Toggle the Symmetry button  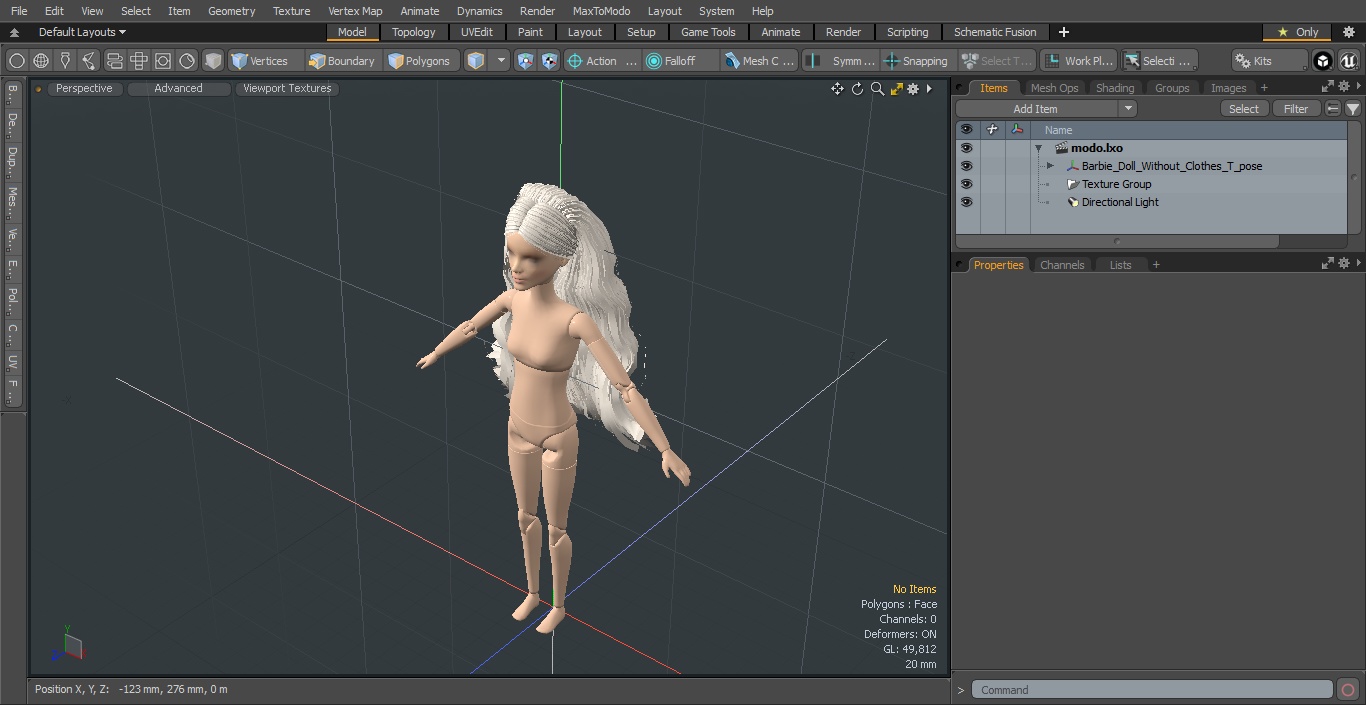pos(841,61)
